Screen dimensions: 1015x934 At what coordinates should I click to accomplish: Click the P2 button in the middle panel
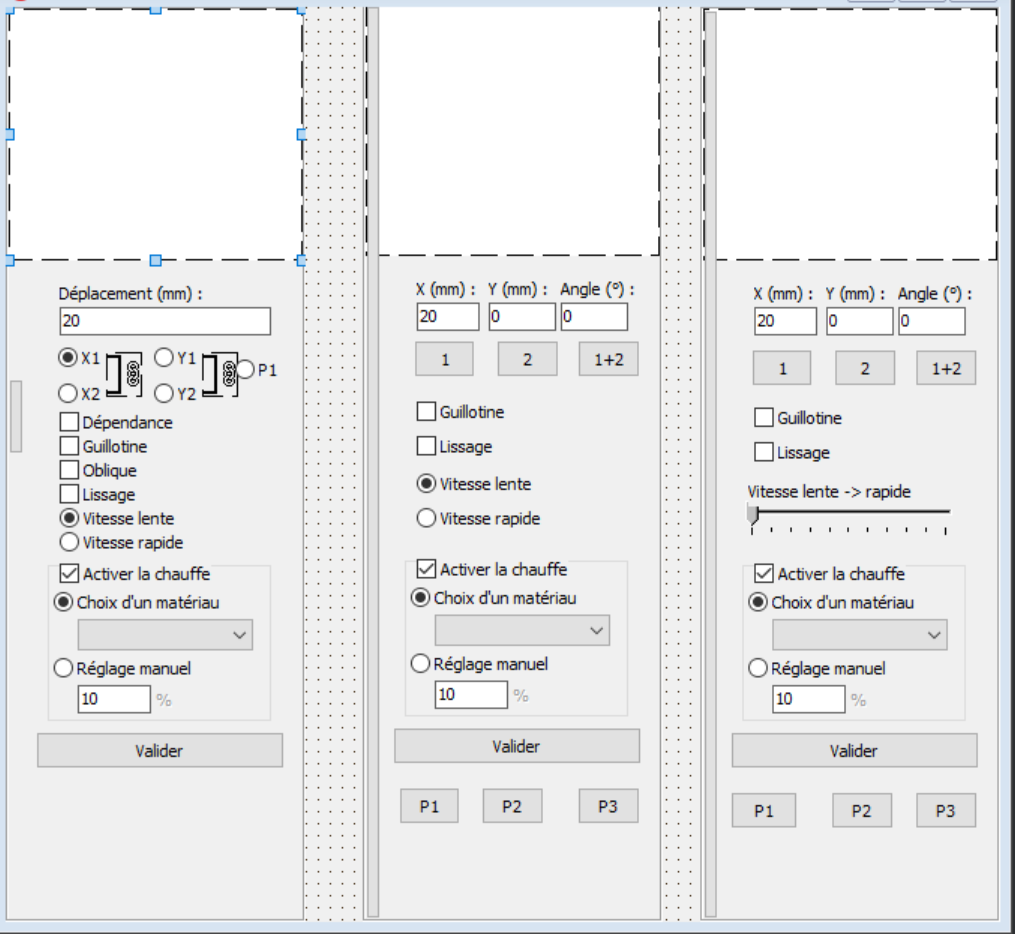tap(512, 806)
